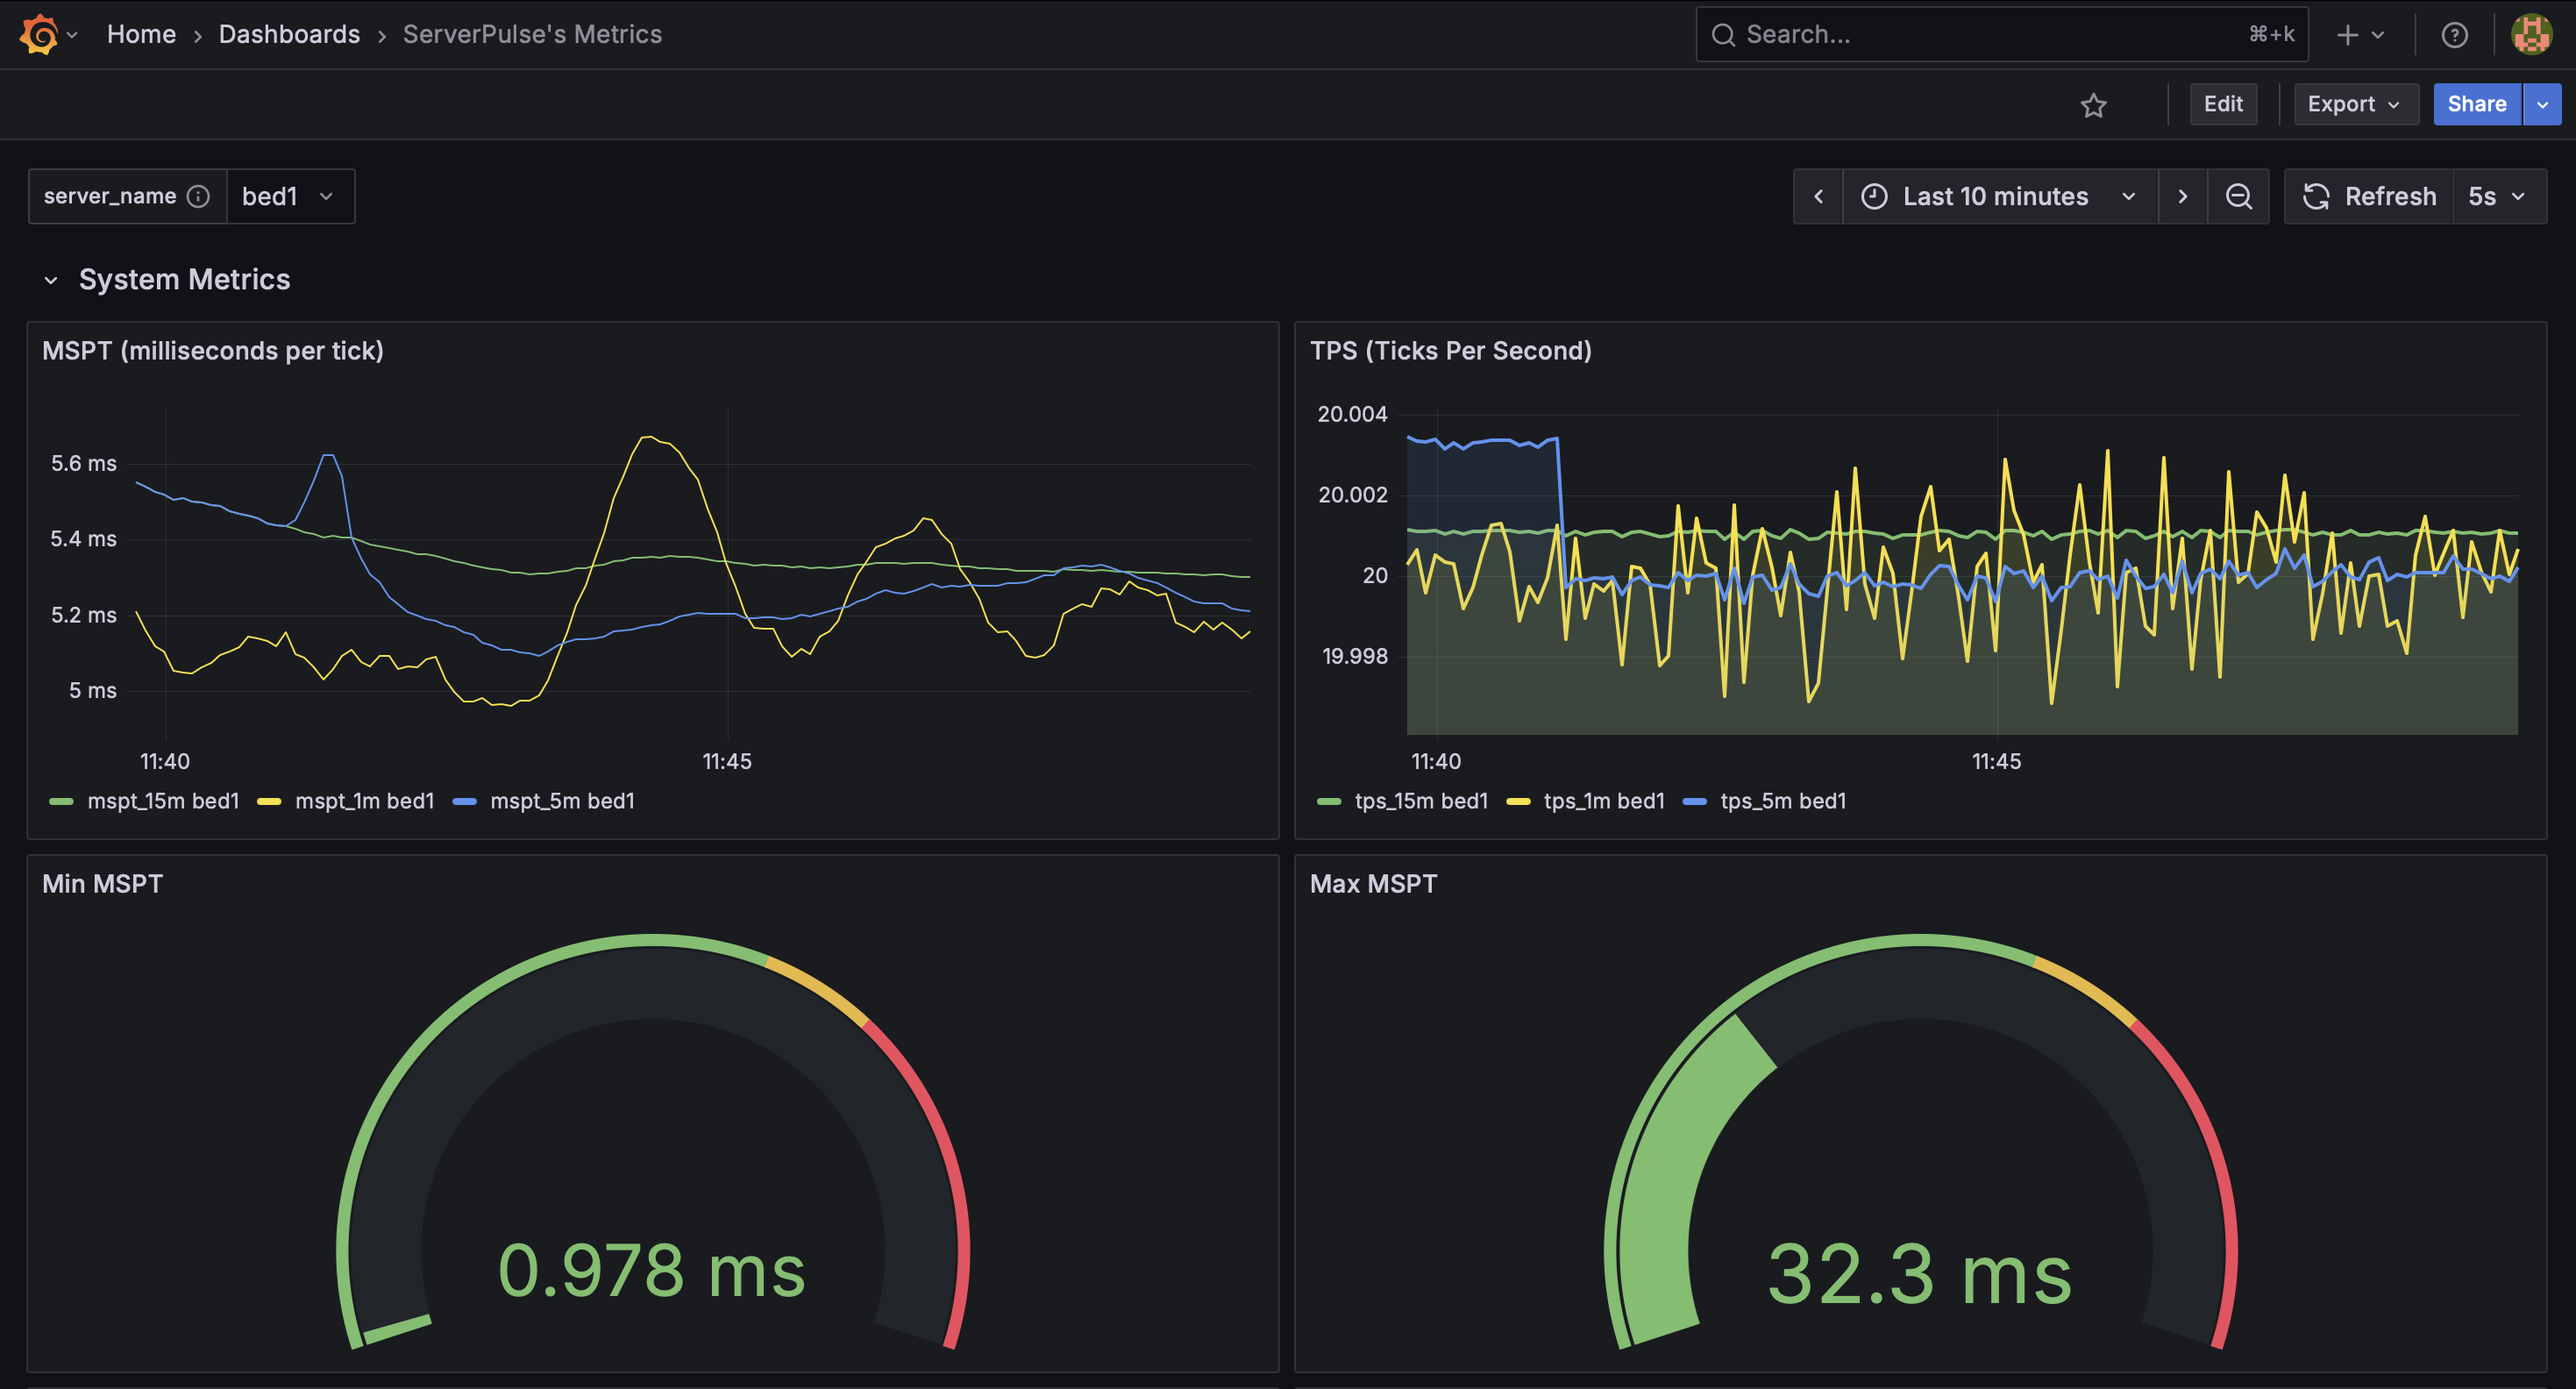Screen dimensions: 2576x1389
Task: Open the 5s refresh interval dropdown
Action: point(2496,196)
